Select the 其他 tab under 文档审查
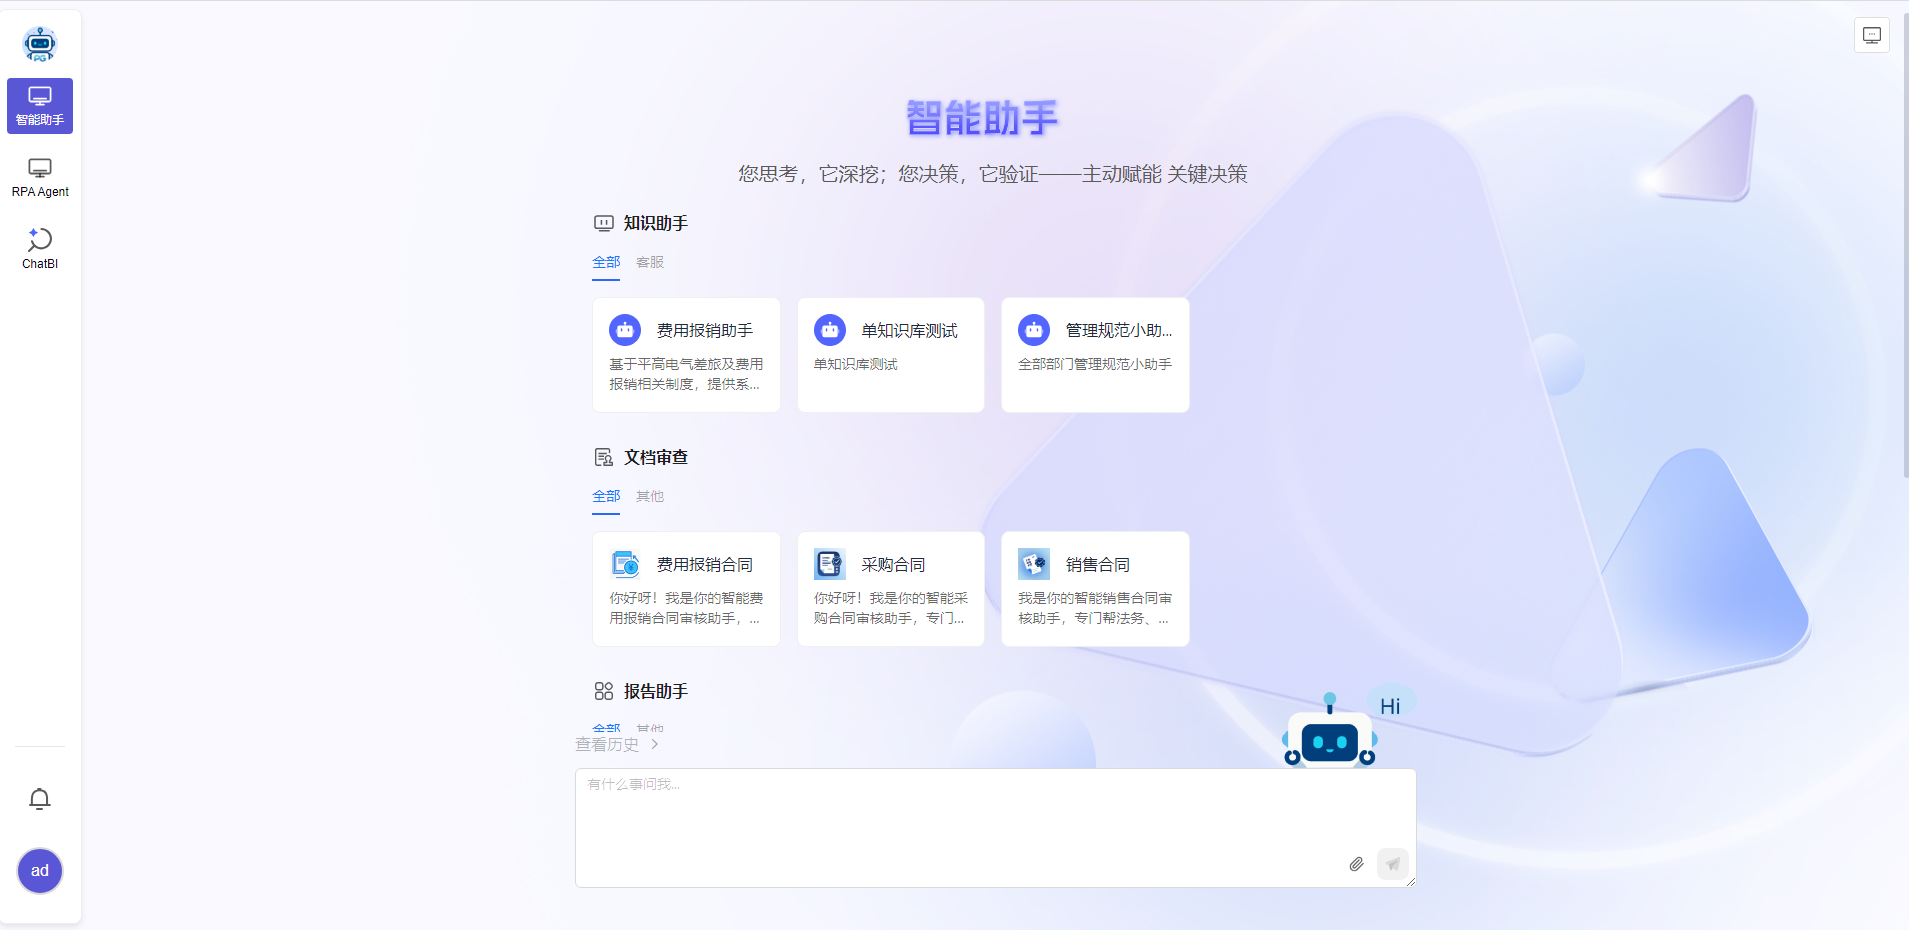The height and width of the screenshot is (930, 1909). pyautogui.click(x=649, y=496)
